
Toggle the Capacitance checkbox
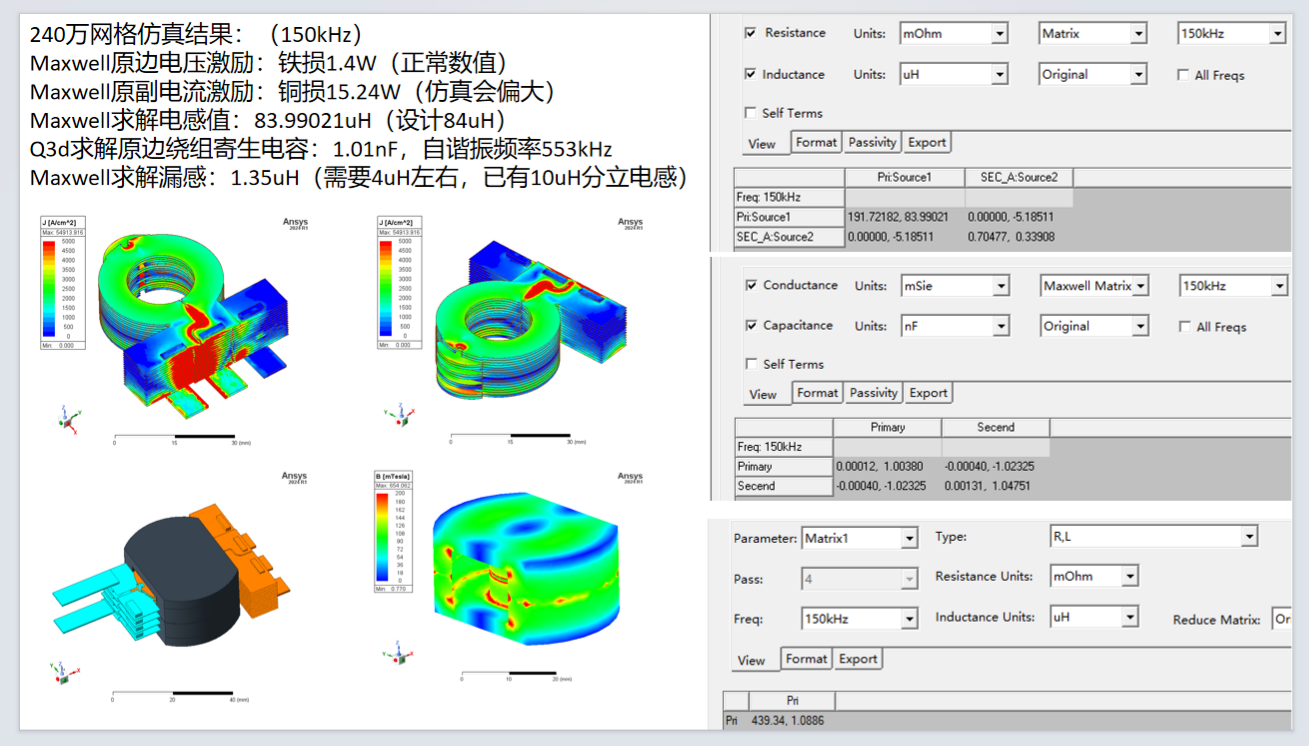tap(752, 325)
